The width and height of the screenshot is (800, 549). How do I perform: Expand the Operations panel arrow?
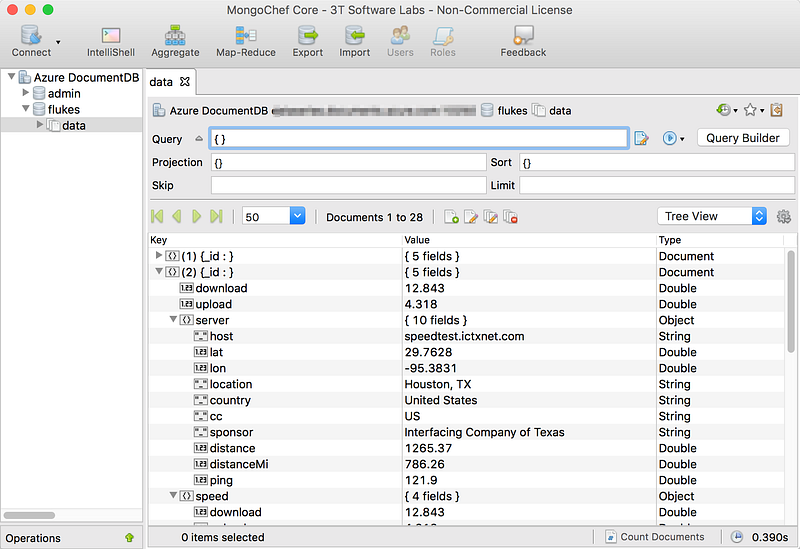[129, 538]
